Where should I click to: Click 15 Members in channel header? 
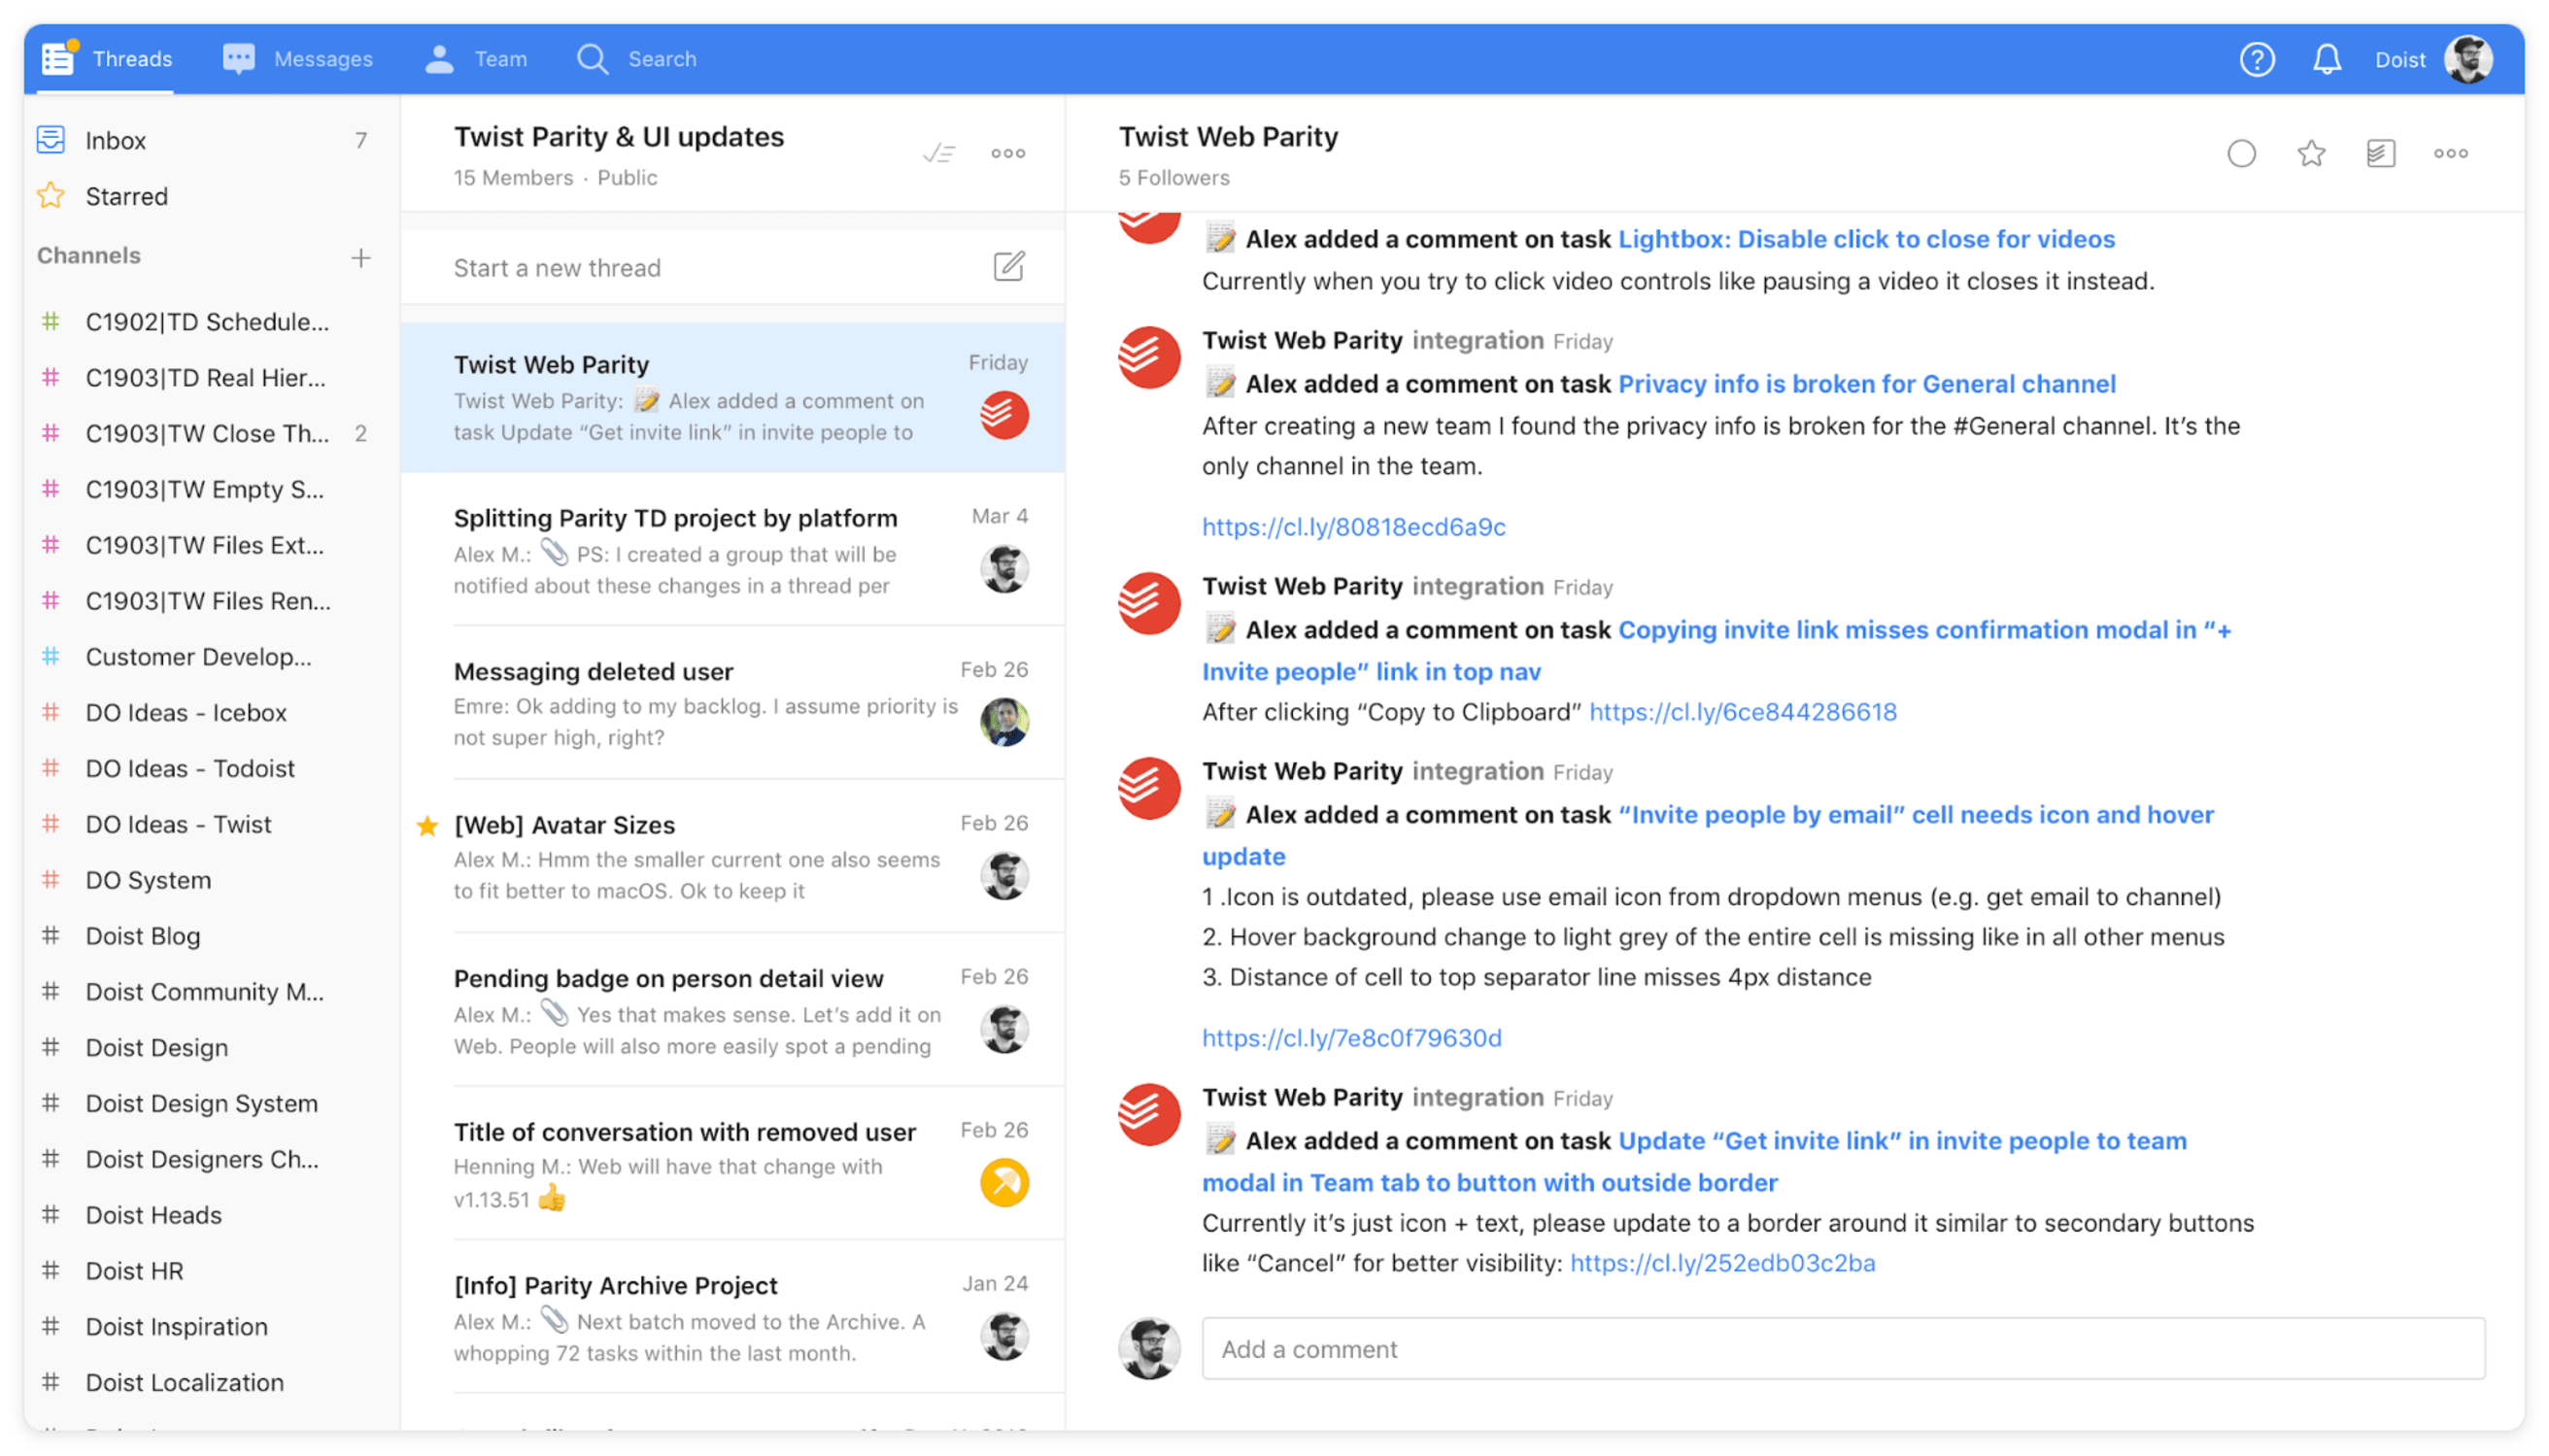(x=513, y=178)
